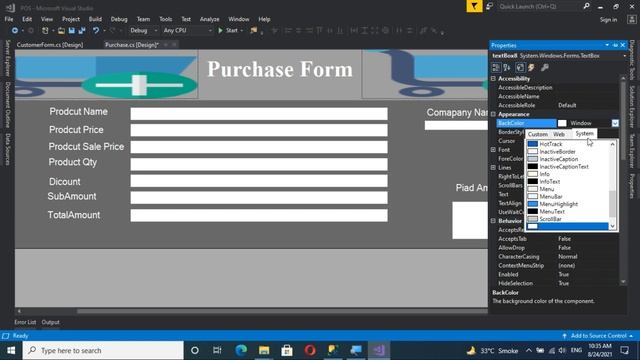
Task: Collapse the Behavior category
Action: point(493,221)
